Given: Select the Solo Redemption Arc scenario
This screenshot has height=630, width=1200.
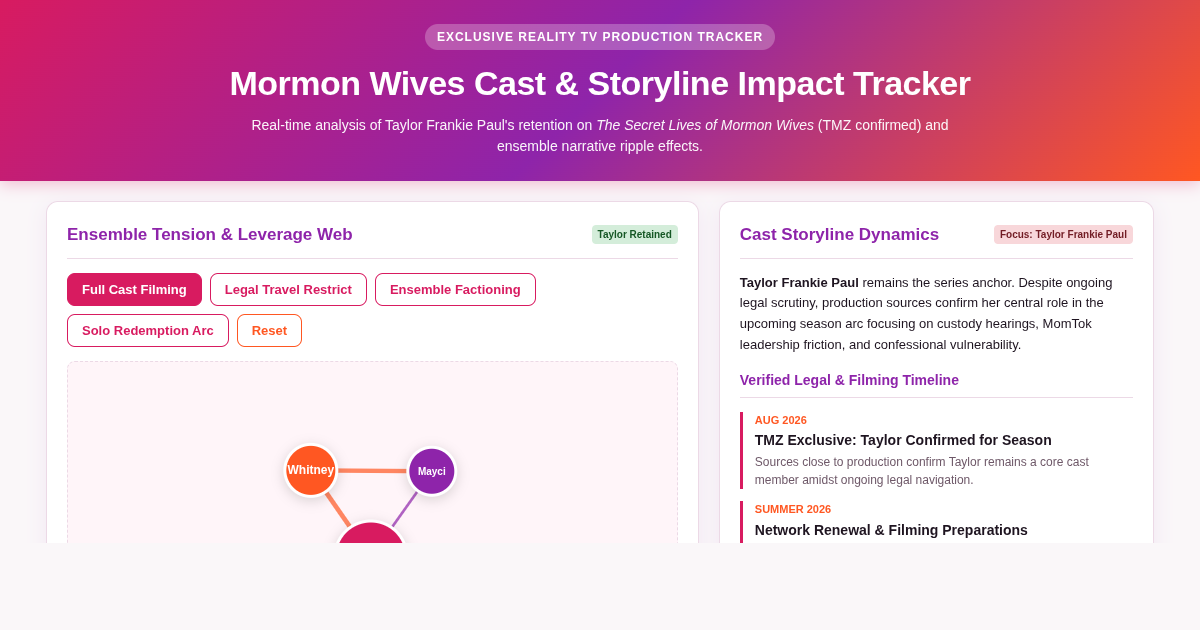Looking at the screenshot, I should tap(148, 331).
